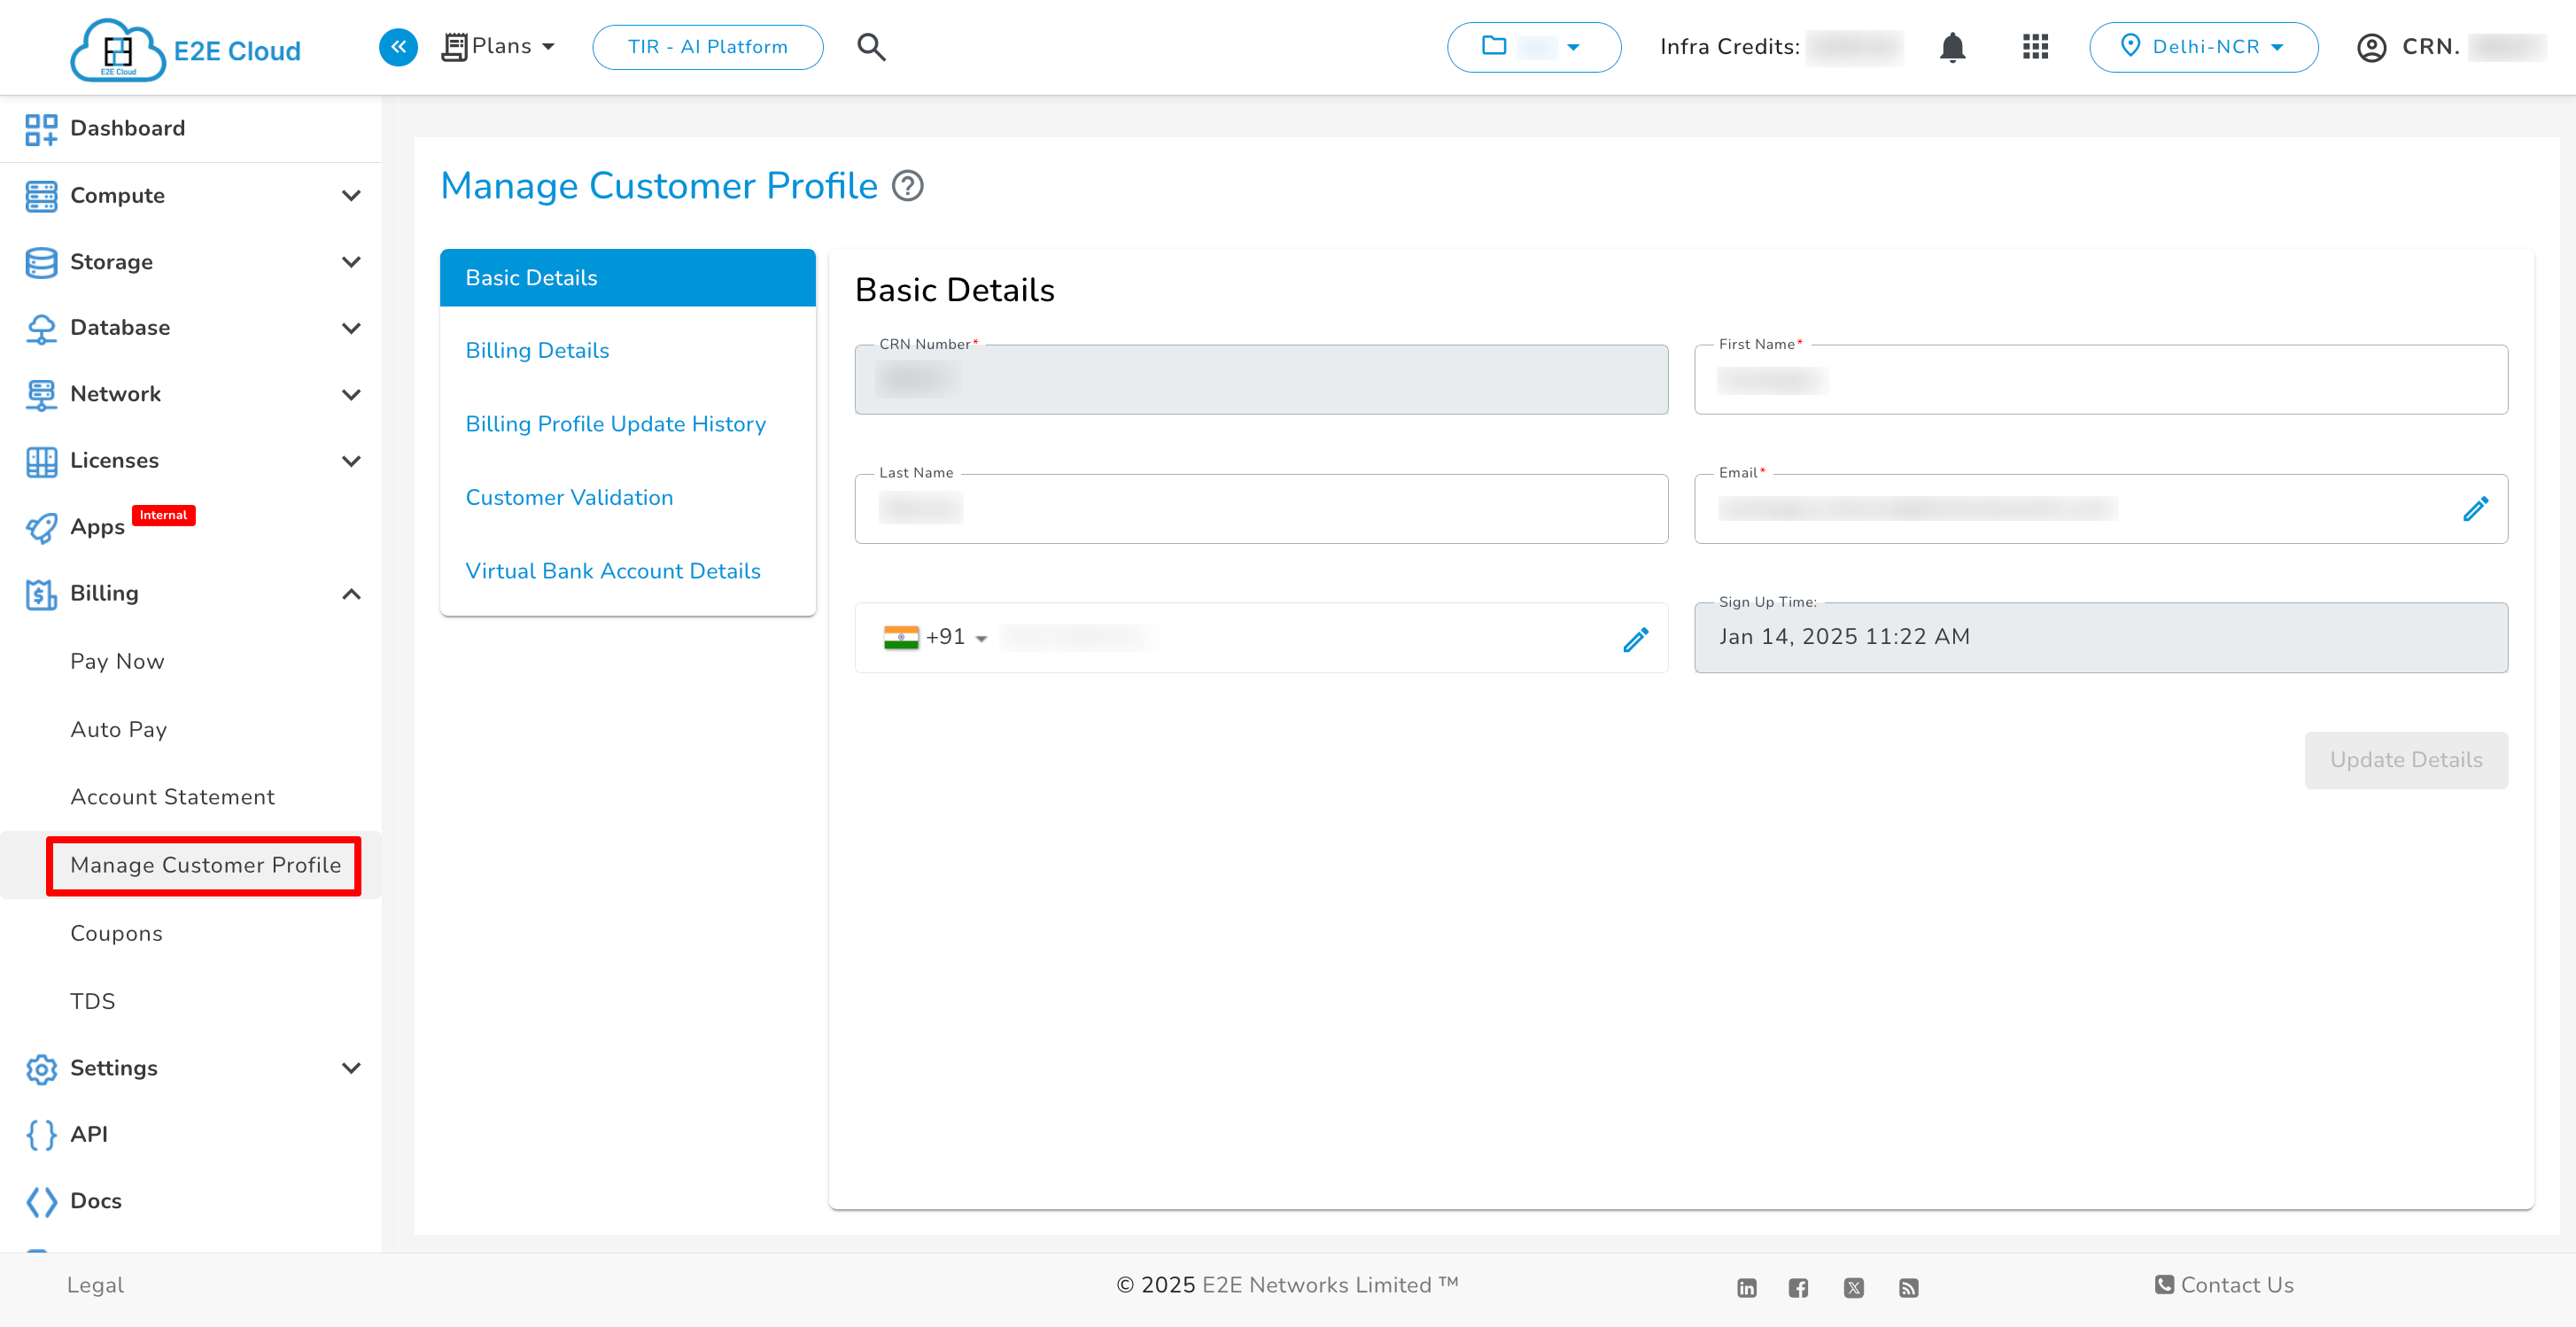Click the E2E Cloud logo

pyautogui.click(x=186, y=48)
